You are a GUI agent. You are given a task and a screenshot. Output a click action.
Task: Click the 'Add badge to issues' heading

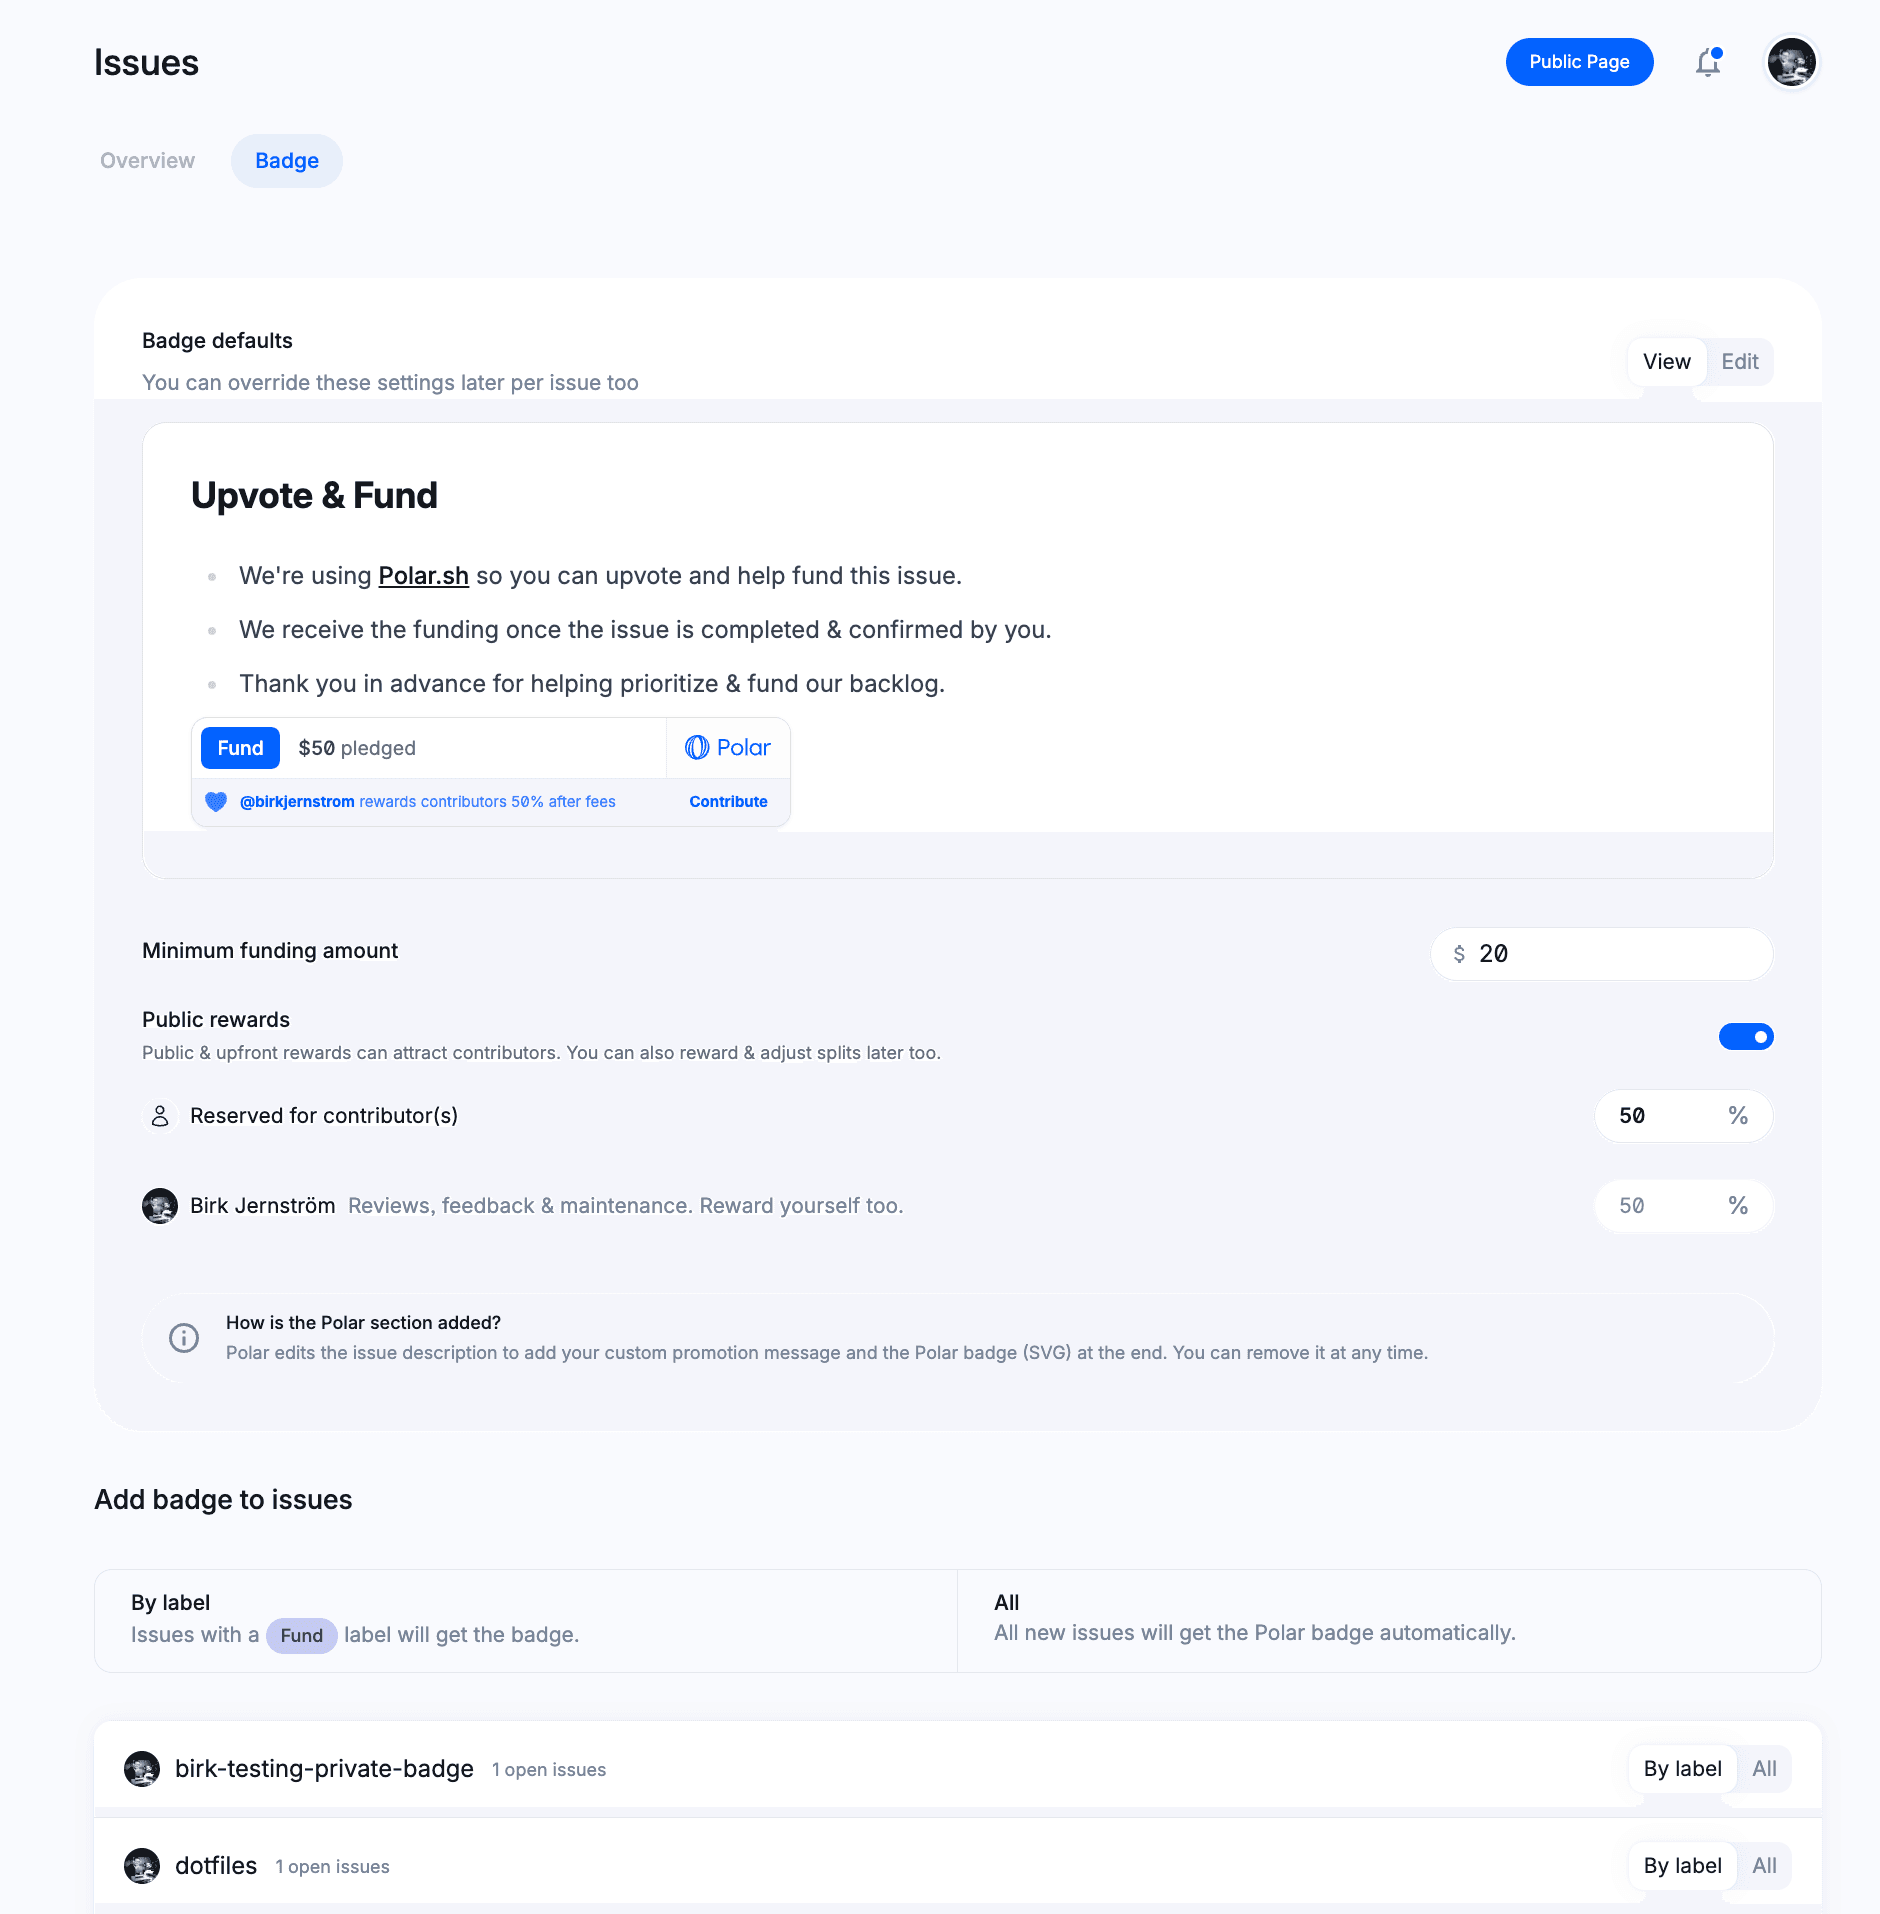[223, 1500]
